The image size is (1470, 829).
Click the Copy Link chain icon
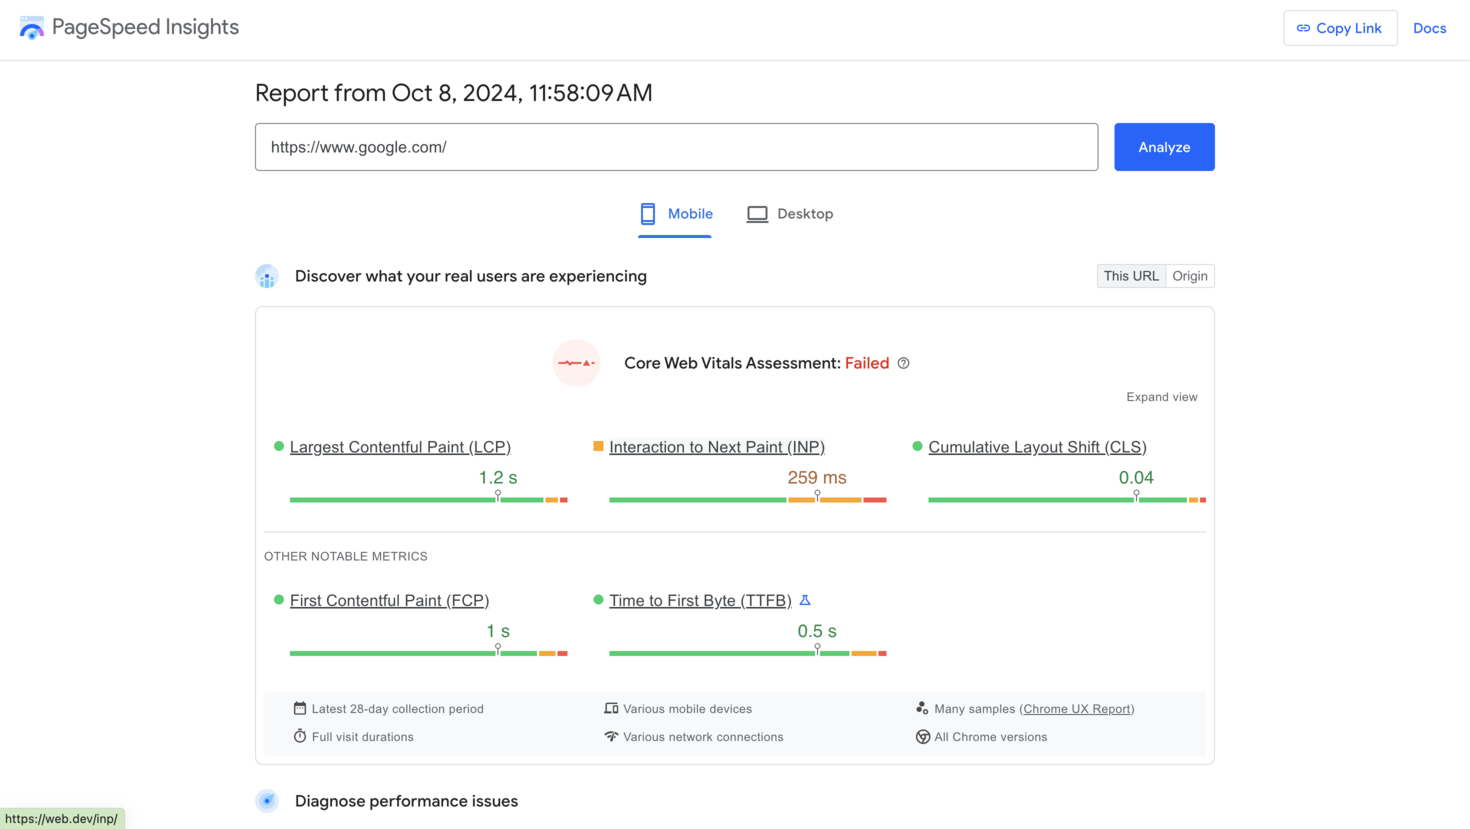pos(1302,28)
